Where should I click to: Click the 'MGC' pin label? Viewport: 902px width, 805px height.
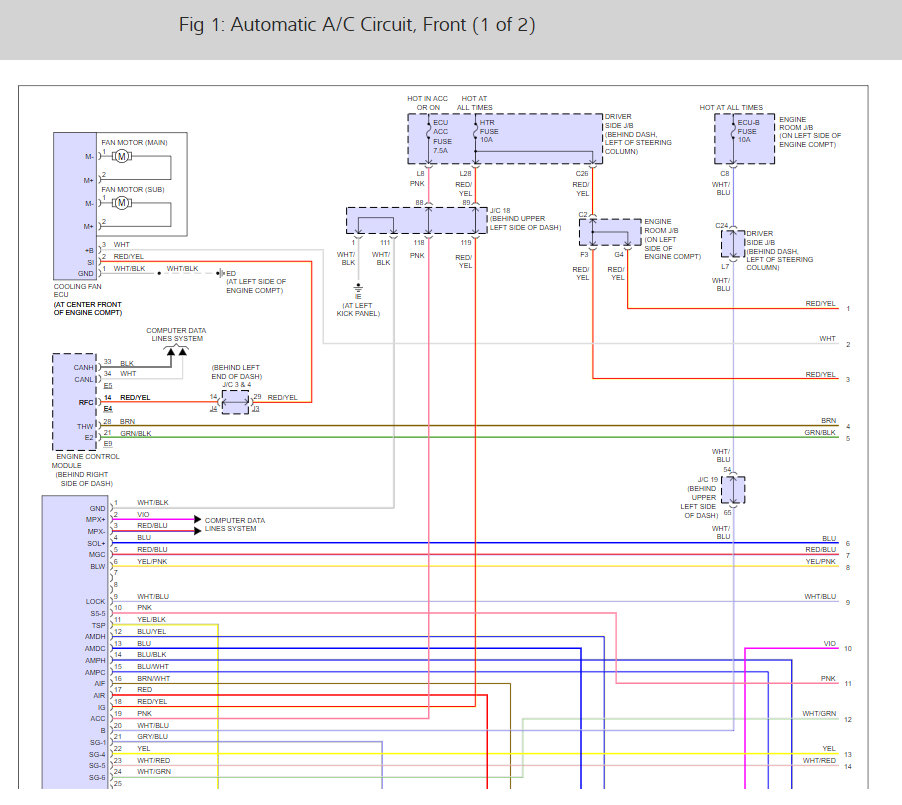97,555
